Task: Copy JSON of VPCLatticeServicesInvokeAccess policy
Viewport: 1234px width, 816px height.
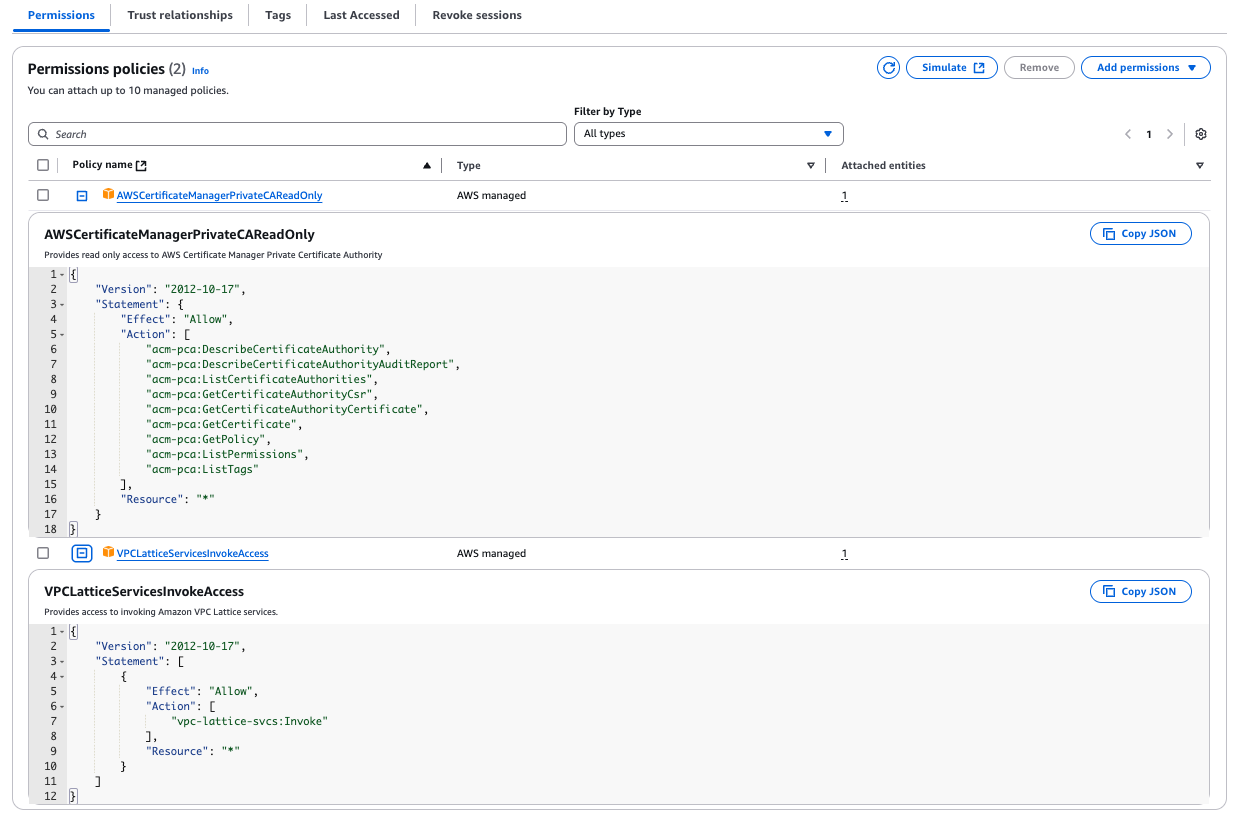Action: 1140,592
